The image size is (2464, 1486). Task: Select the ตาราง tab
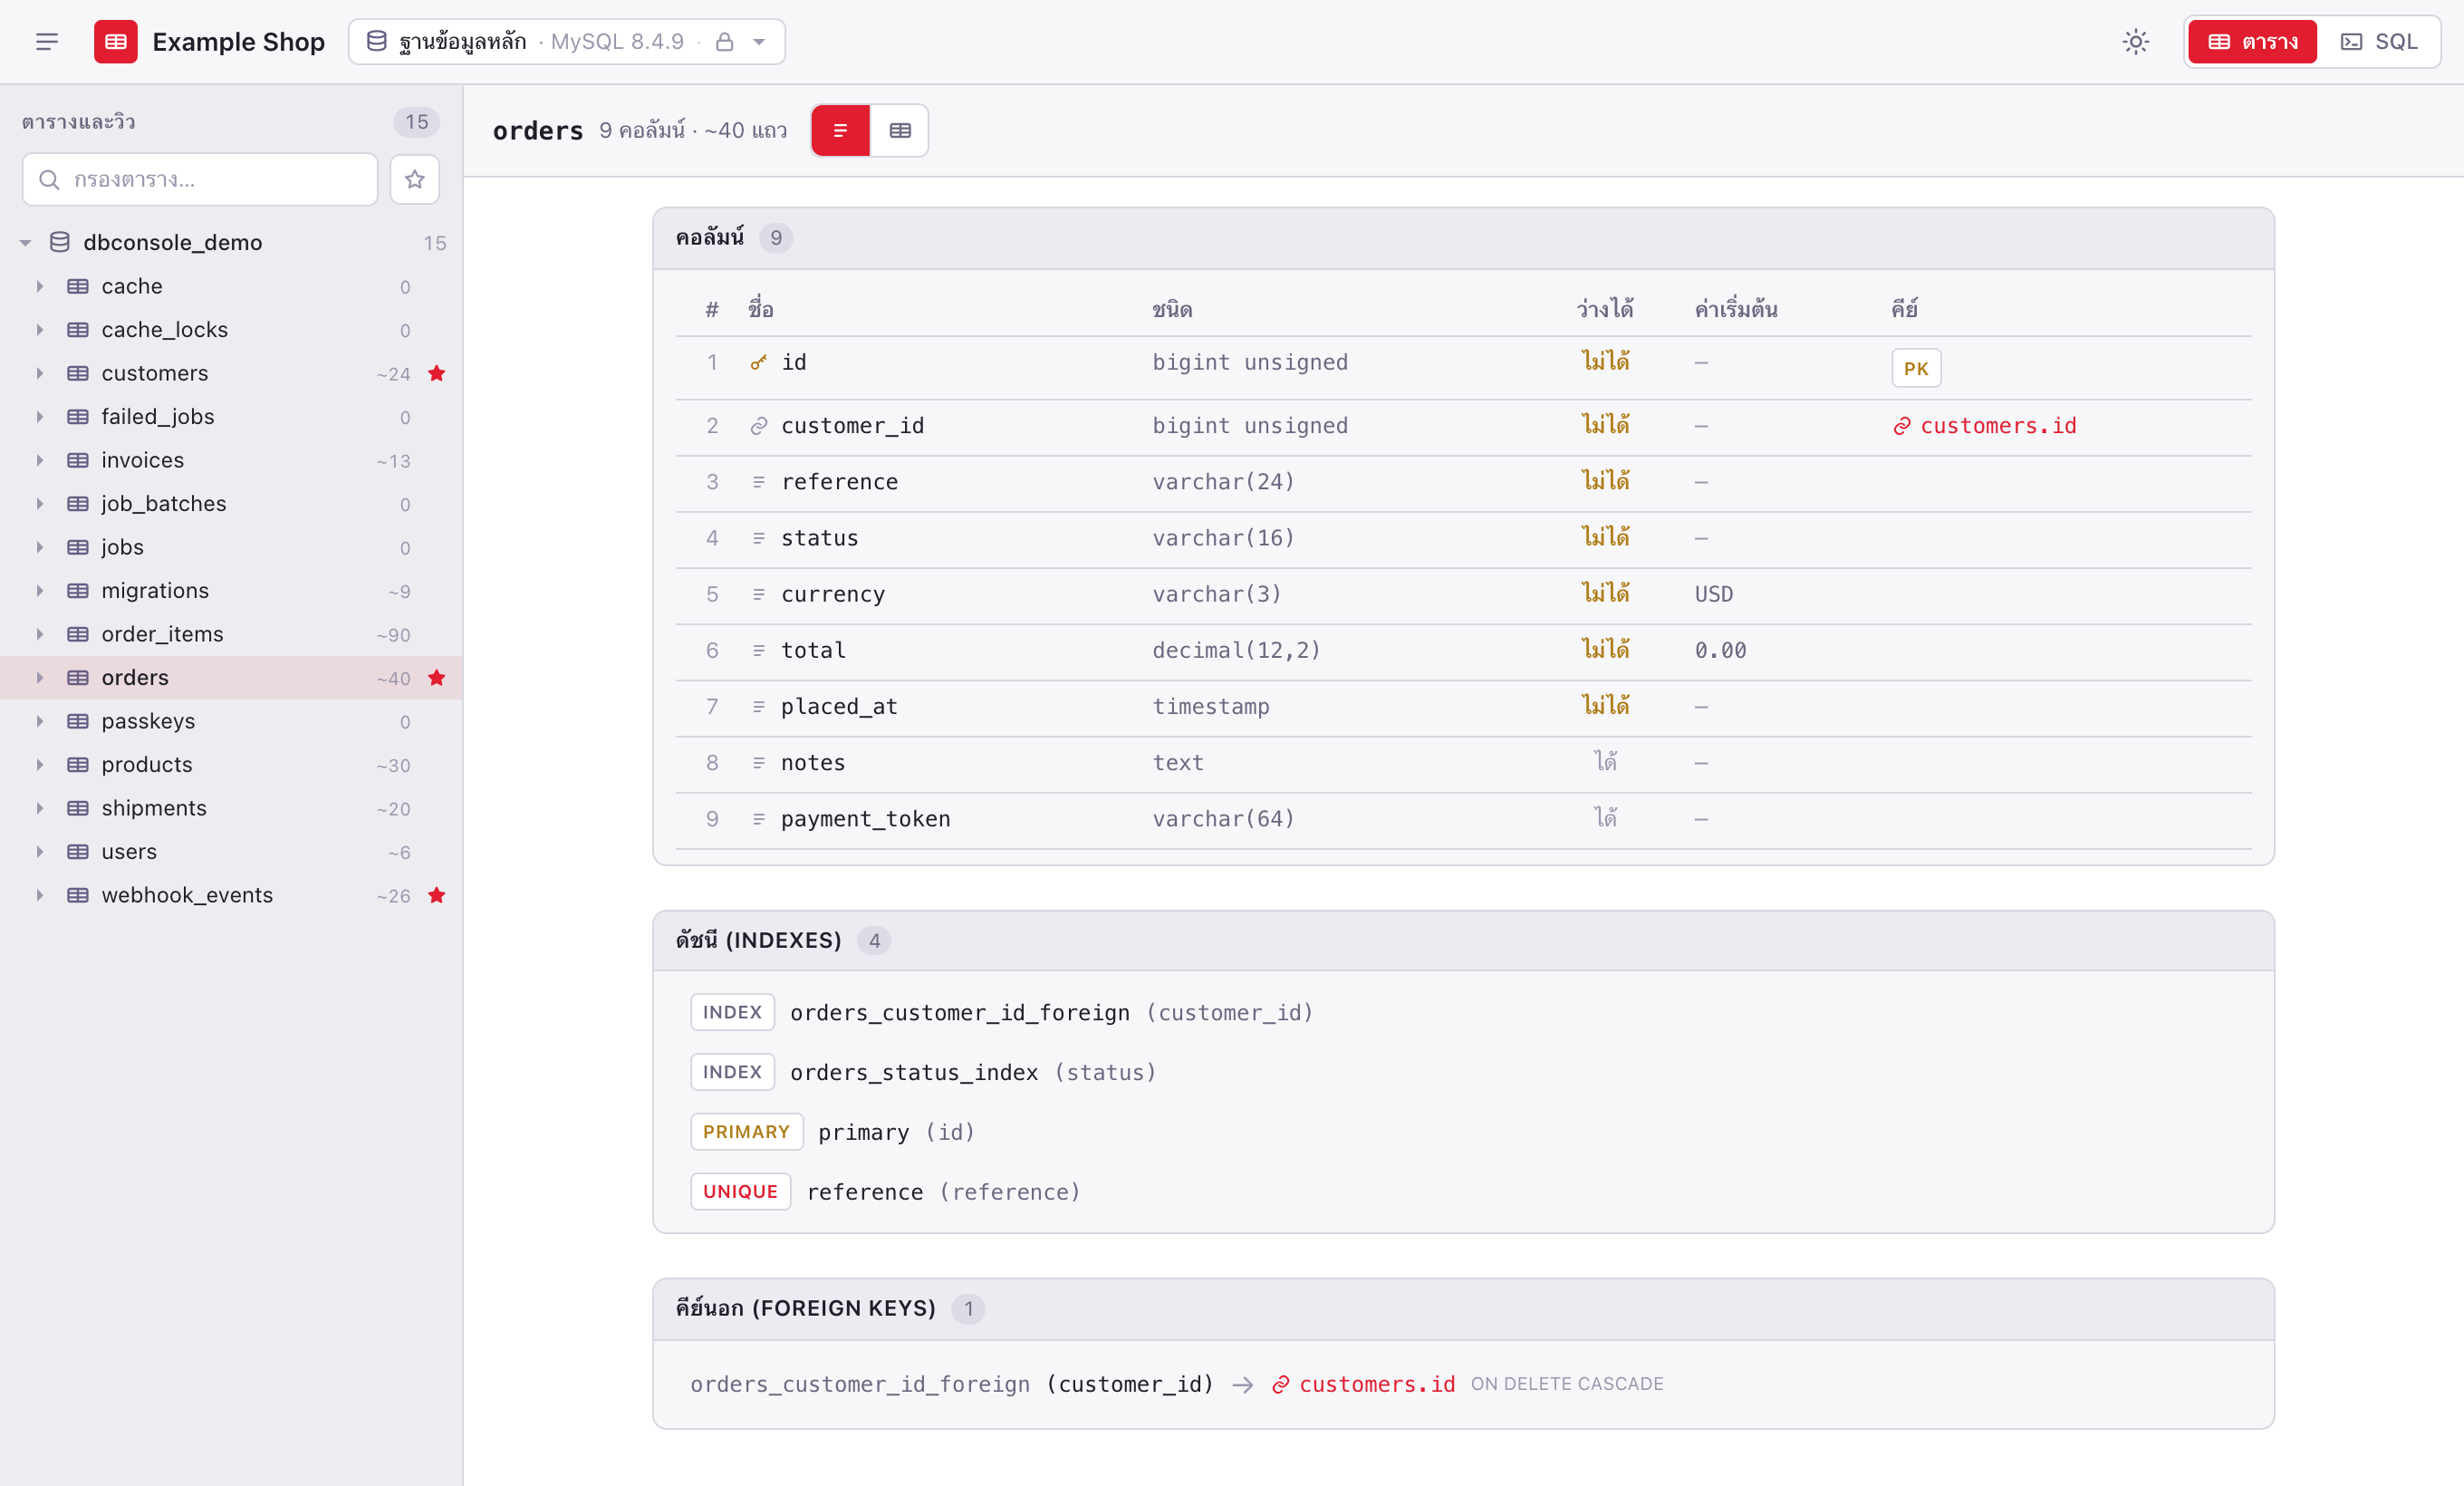[2252, 42]
